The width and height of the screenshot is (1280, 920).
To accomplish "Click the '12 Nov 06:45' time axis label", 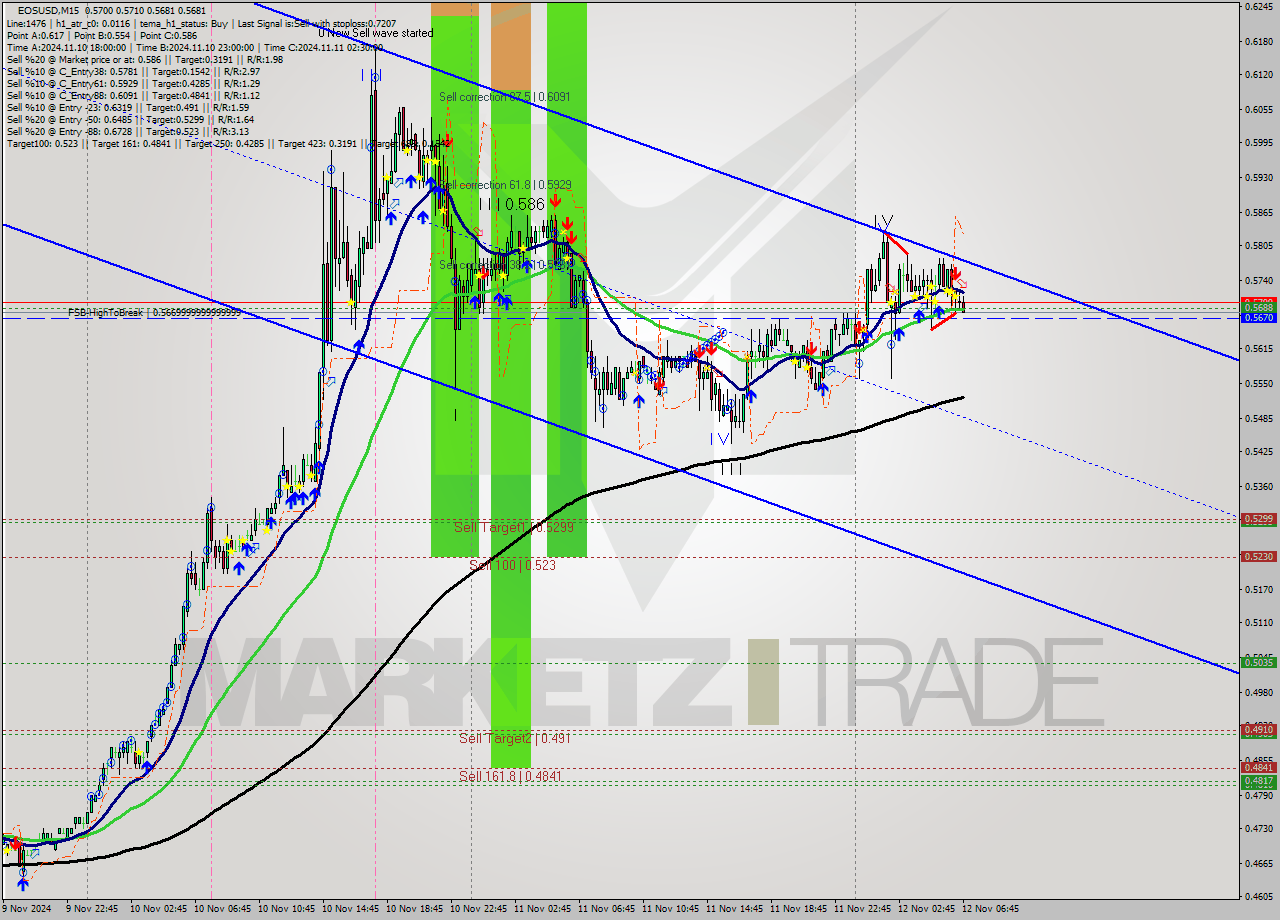I will [x=990, y=909].
